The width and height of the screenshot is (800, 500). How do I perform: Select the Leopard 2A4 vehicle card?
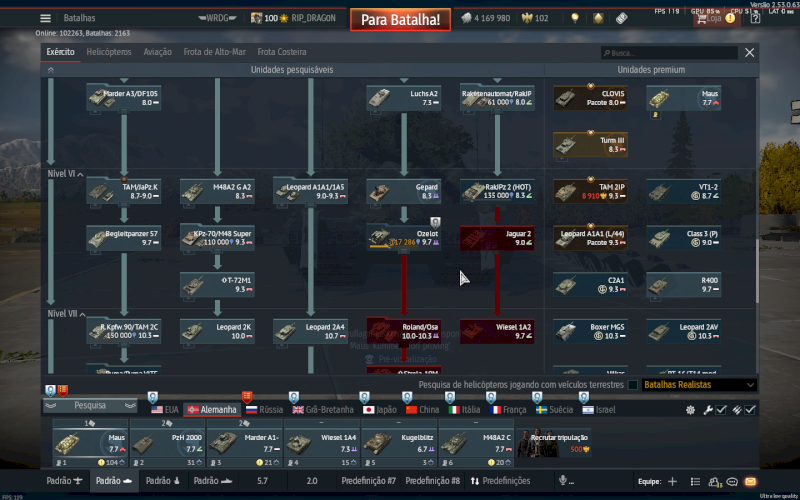point(310,331)
